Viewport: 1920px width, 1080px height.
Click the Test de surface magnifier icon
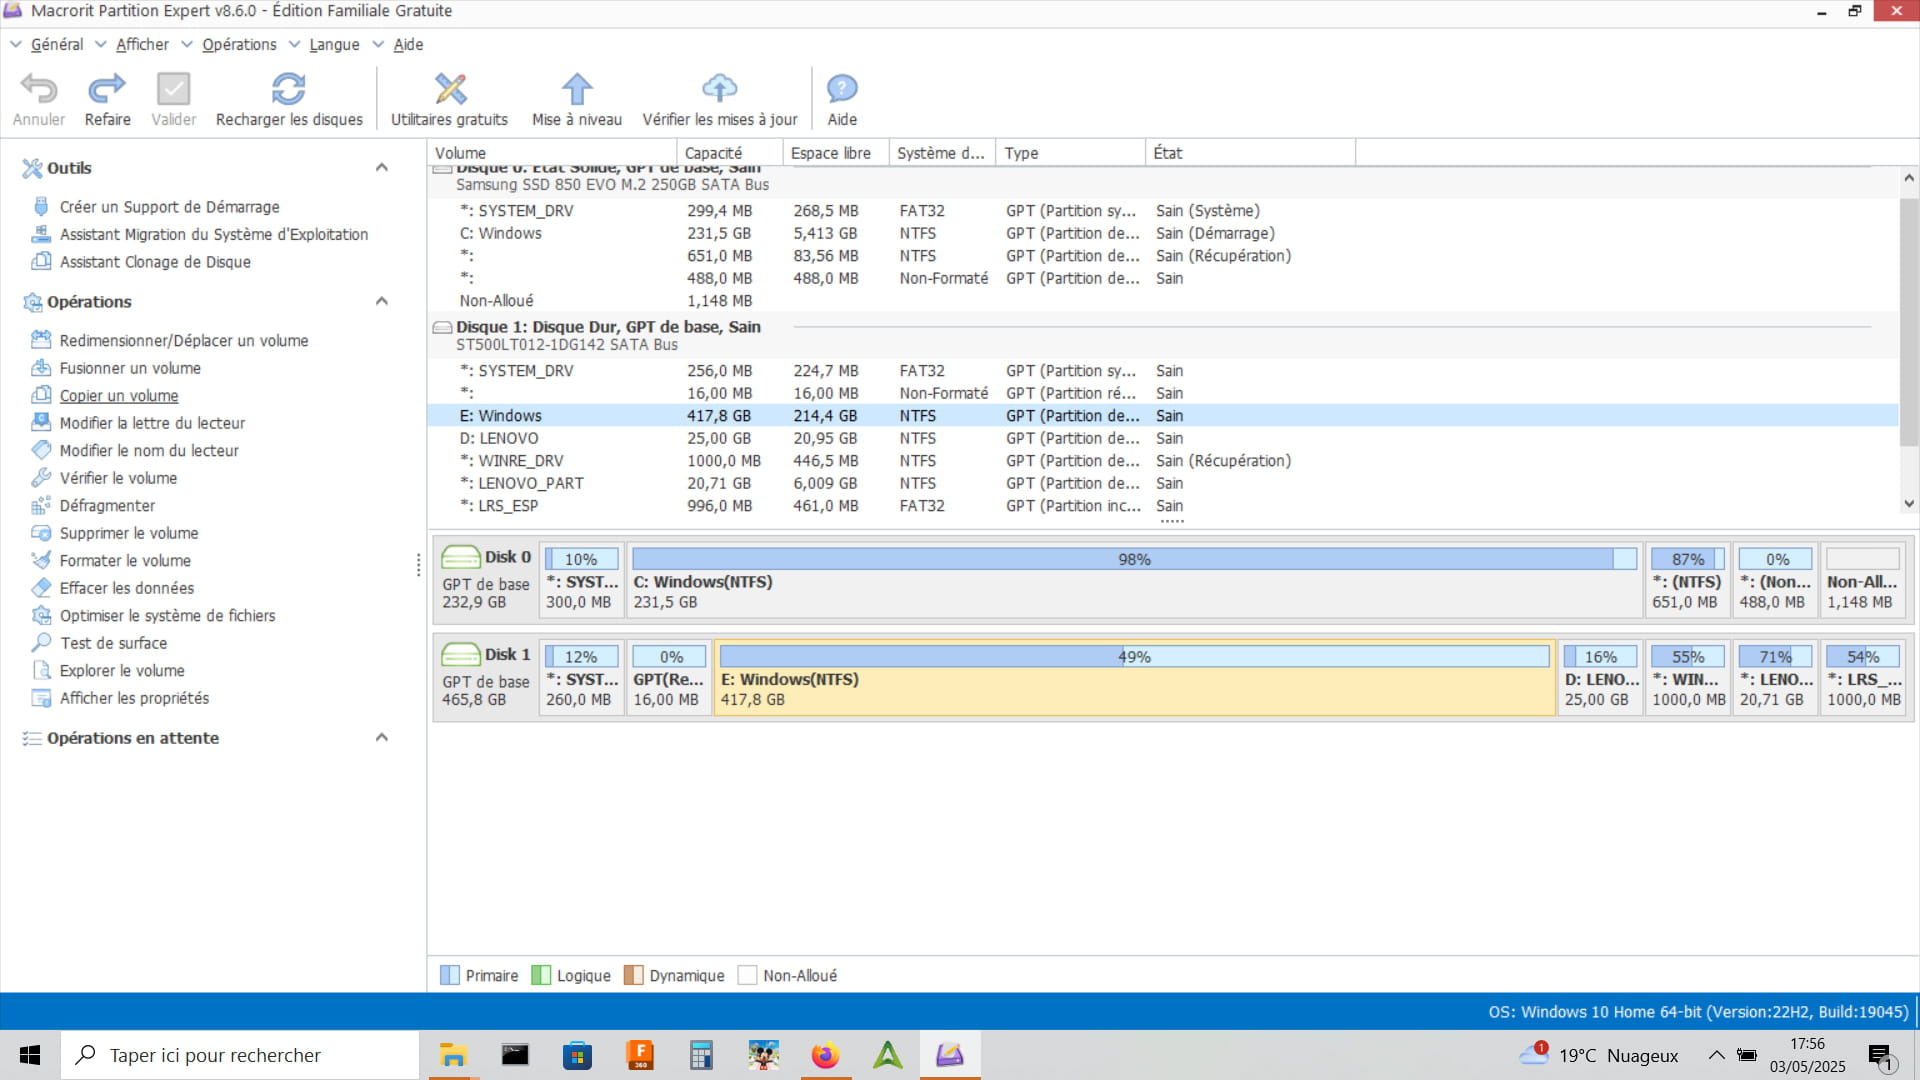[x=41, y=643]
